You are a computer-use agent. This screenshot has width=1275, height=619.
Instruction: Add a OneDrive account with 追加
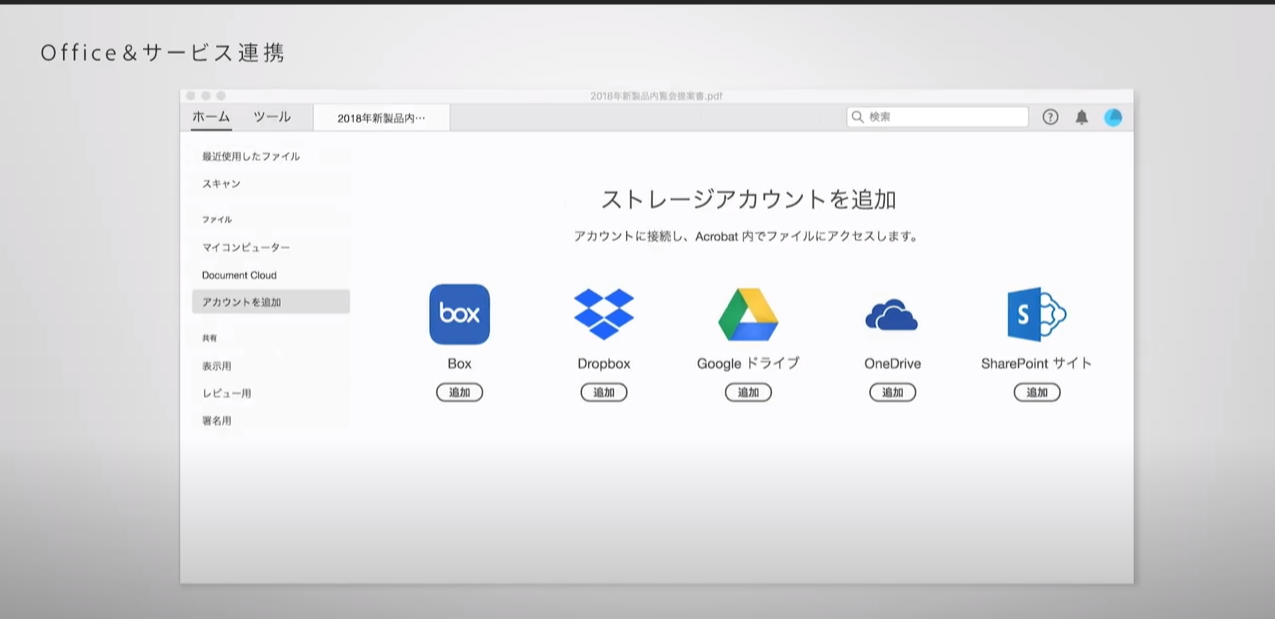coord(893,392)
